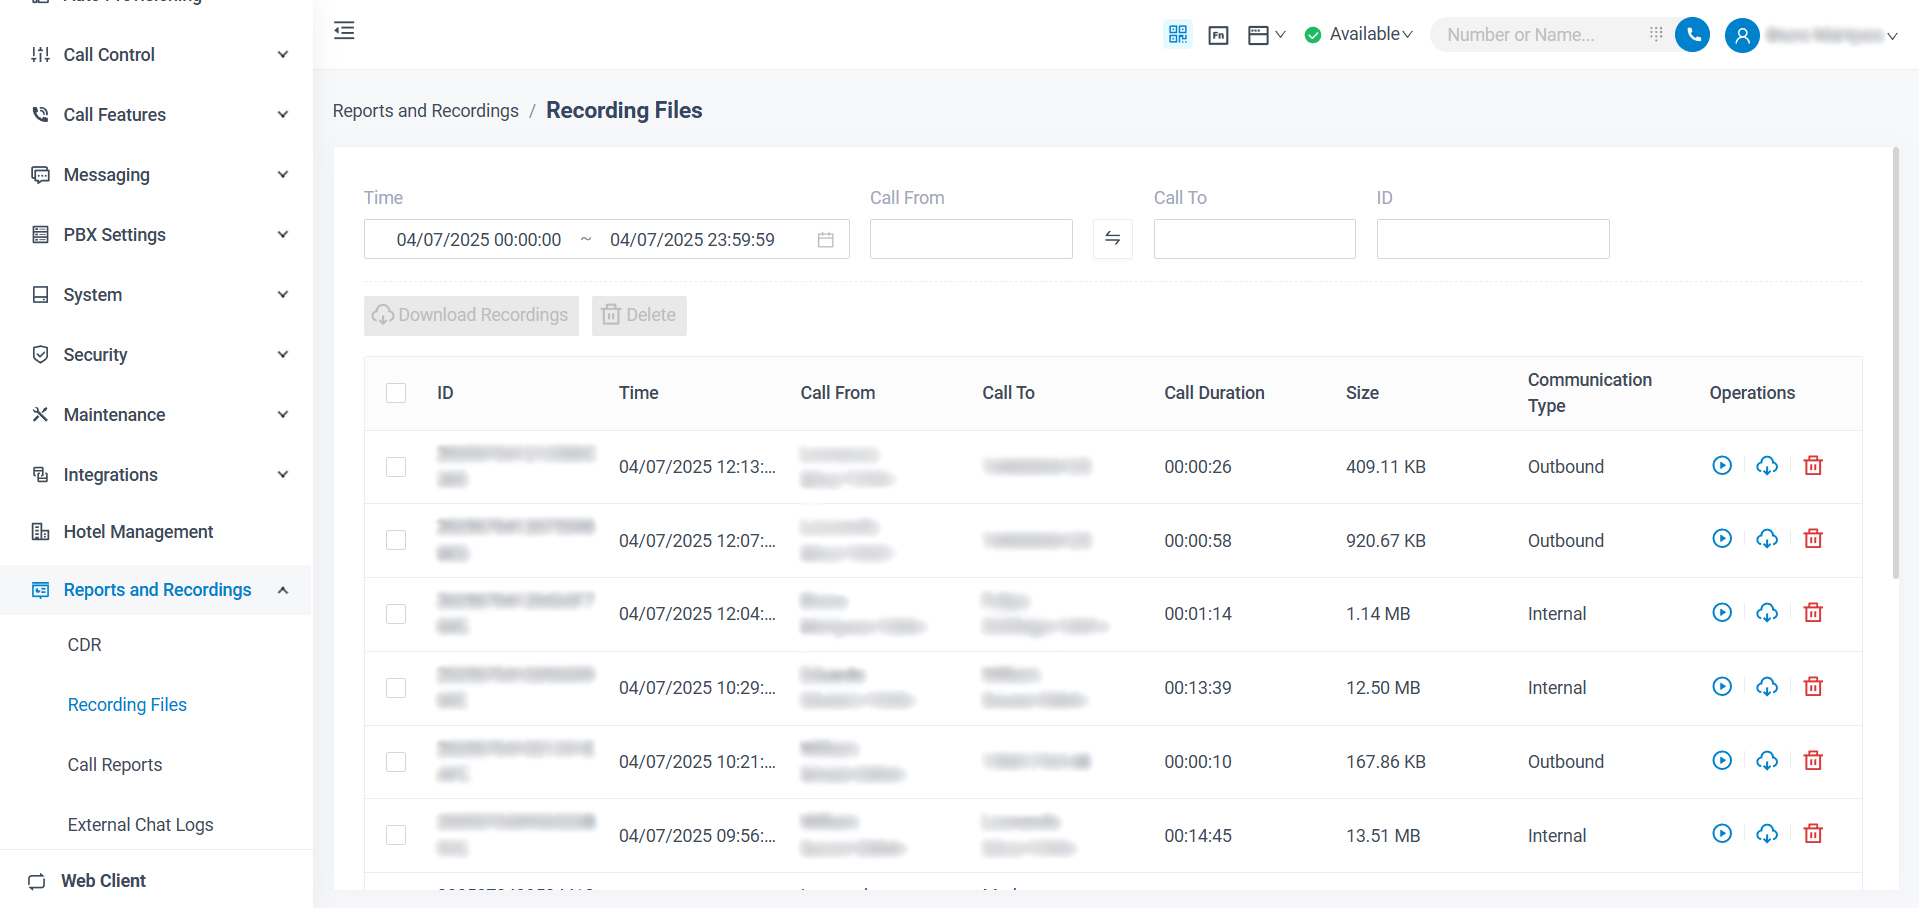Click the blue phone dial button
The width and height of the screenshot is (1919, 908).
click(1692, 35)
